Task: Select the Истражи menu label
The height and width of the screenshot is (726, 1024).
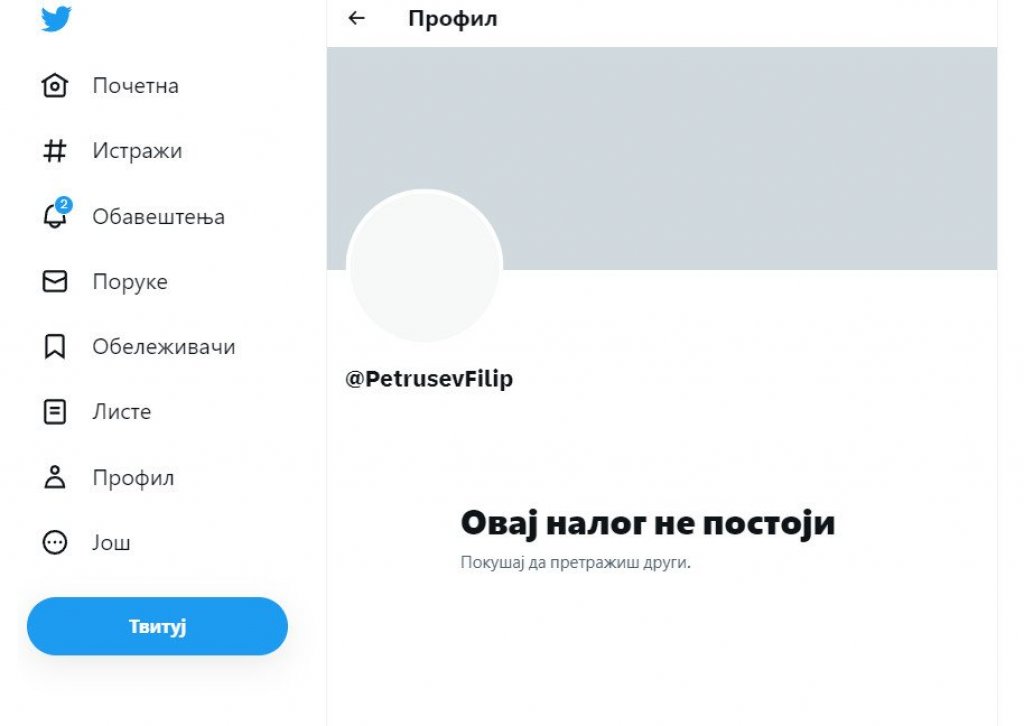Action: point(137,151)
